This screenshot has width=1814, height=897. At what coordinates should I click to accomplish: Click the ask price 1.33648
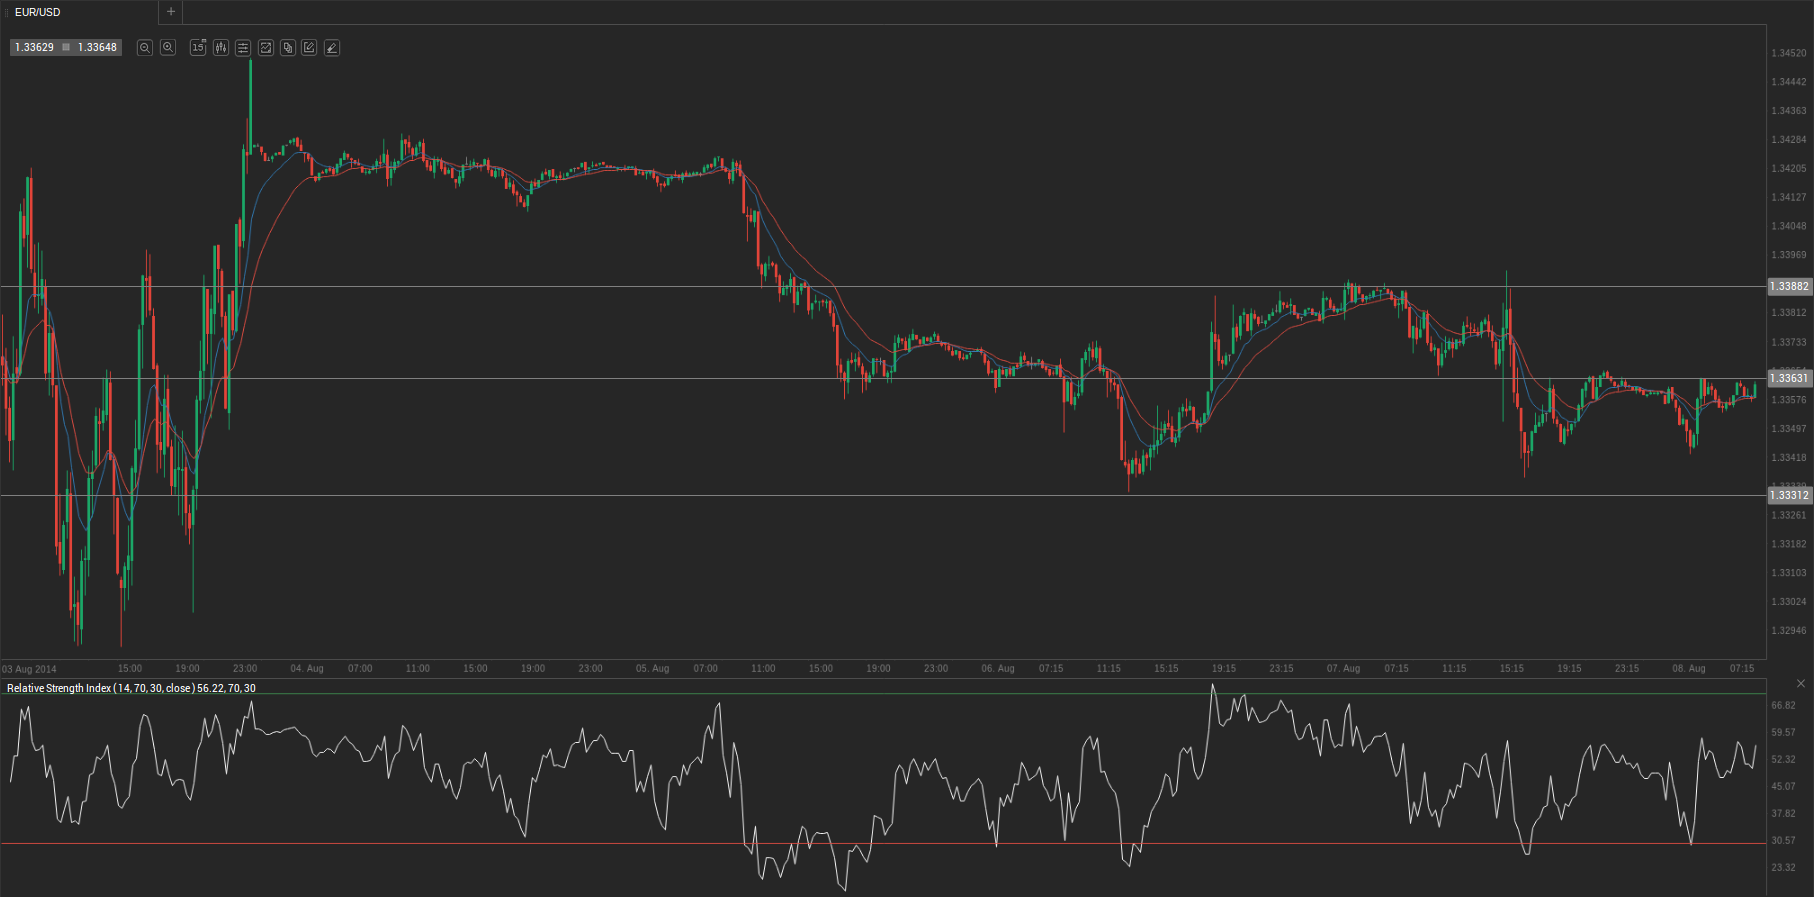97,48
